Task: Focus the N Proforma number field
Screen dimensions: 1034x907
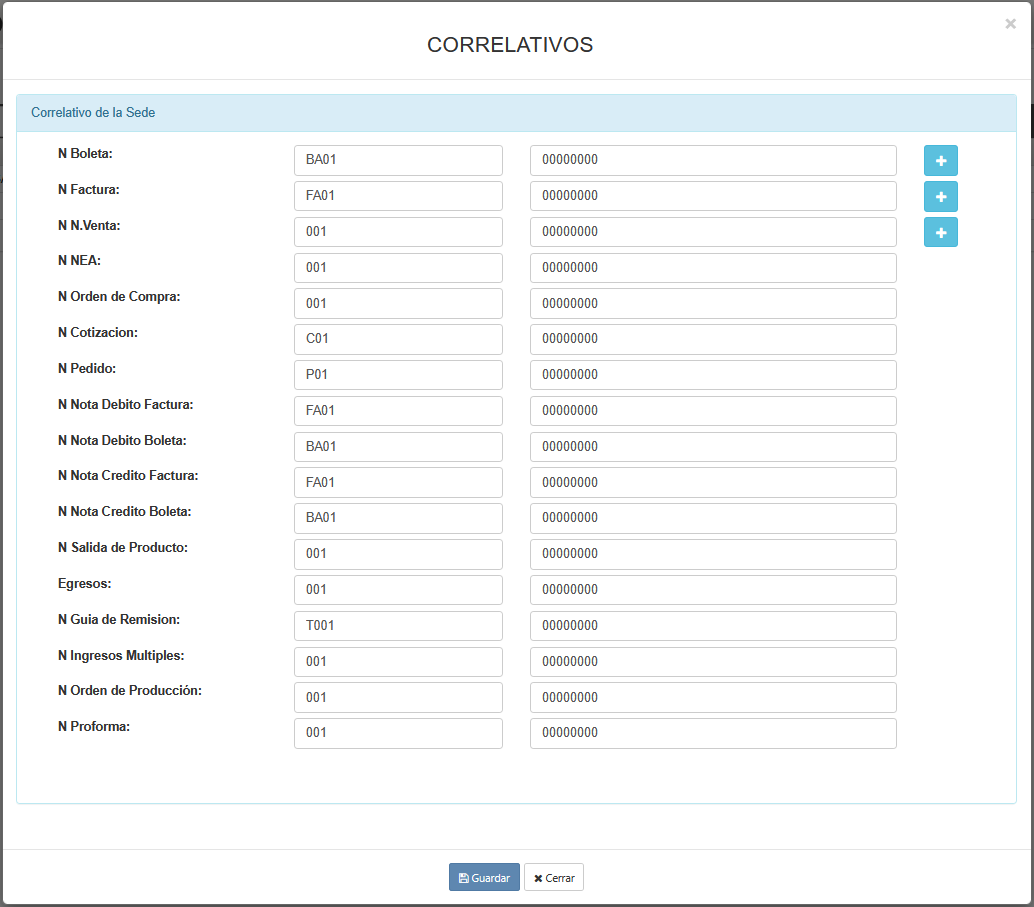Action: [713, 733]
